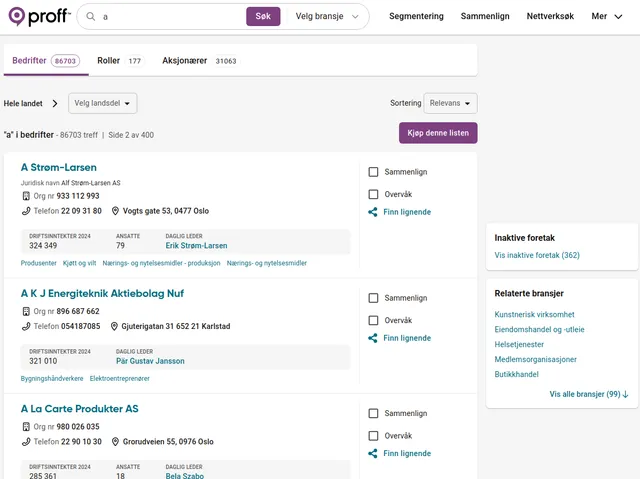Click fingerprint icon beside Org nr 896 687 662
Viewport: 640px width, 479px height.
pos(26,311)
